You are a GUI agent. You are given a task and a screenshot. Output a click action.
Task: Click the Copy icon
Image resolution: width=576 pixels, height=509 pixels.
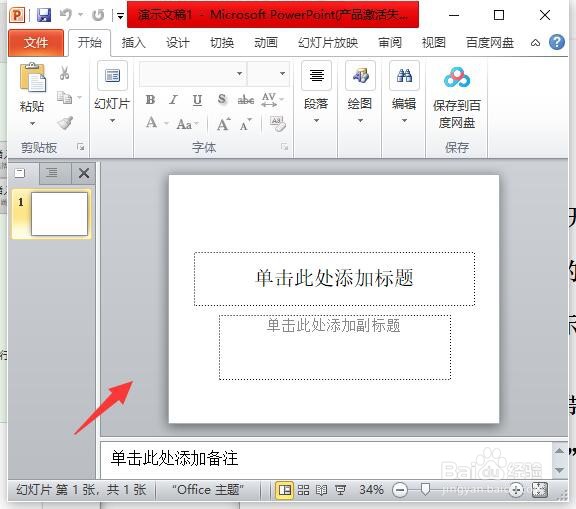tap(65, 98)
